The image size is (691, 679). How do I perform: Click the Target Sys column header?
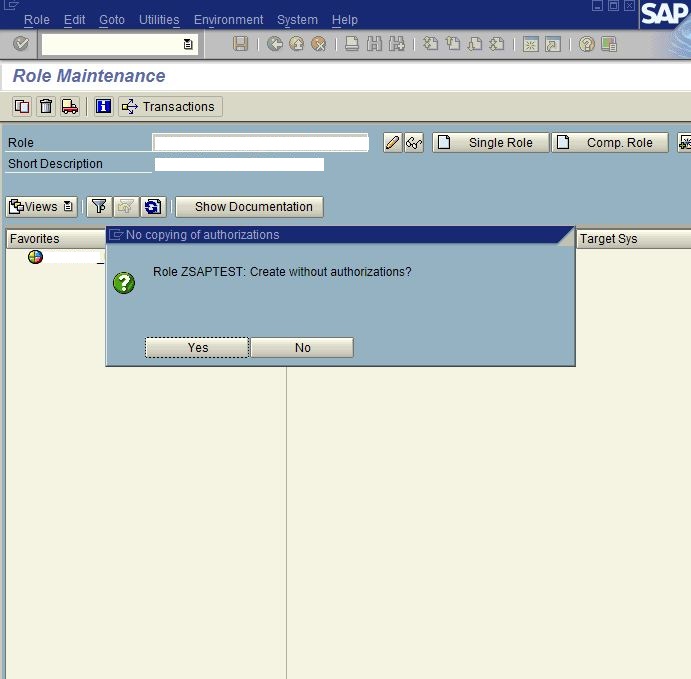pos(633,238)
